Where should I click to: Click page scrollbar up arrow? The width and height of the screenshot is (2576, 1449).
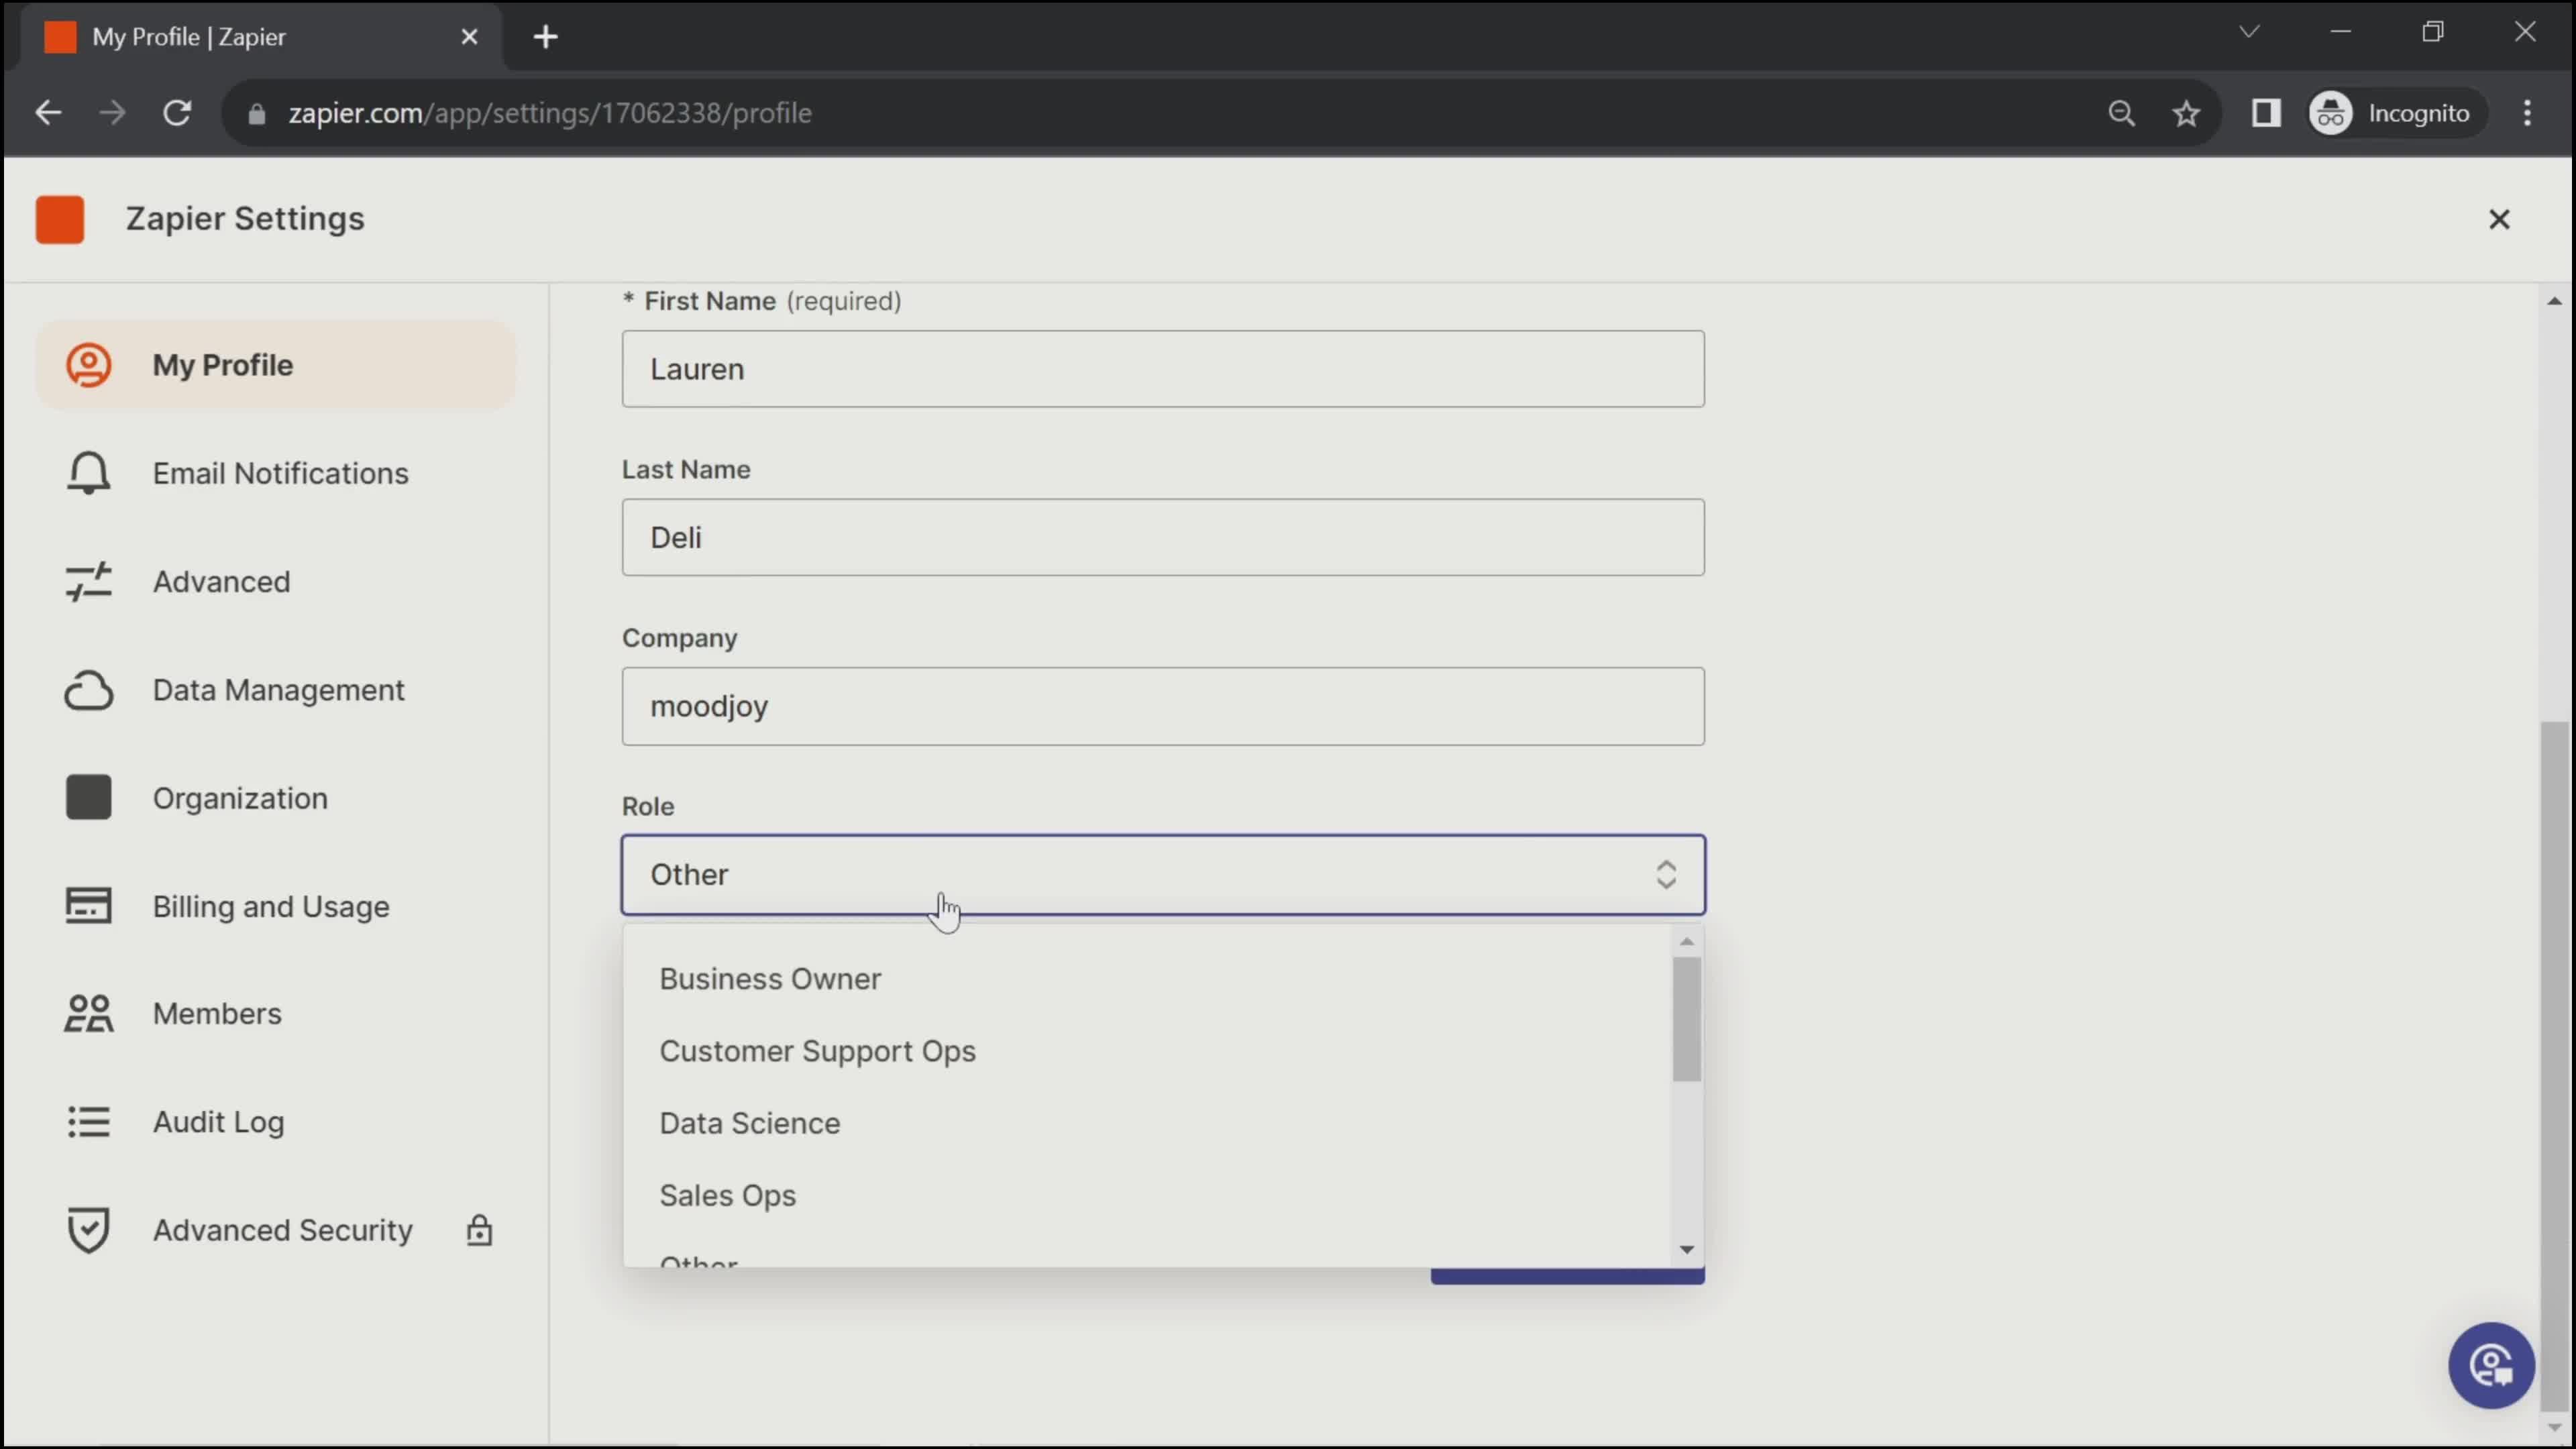[2555, 300]
